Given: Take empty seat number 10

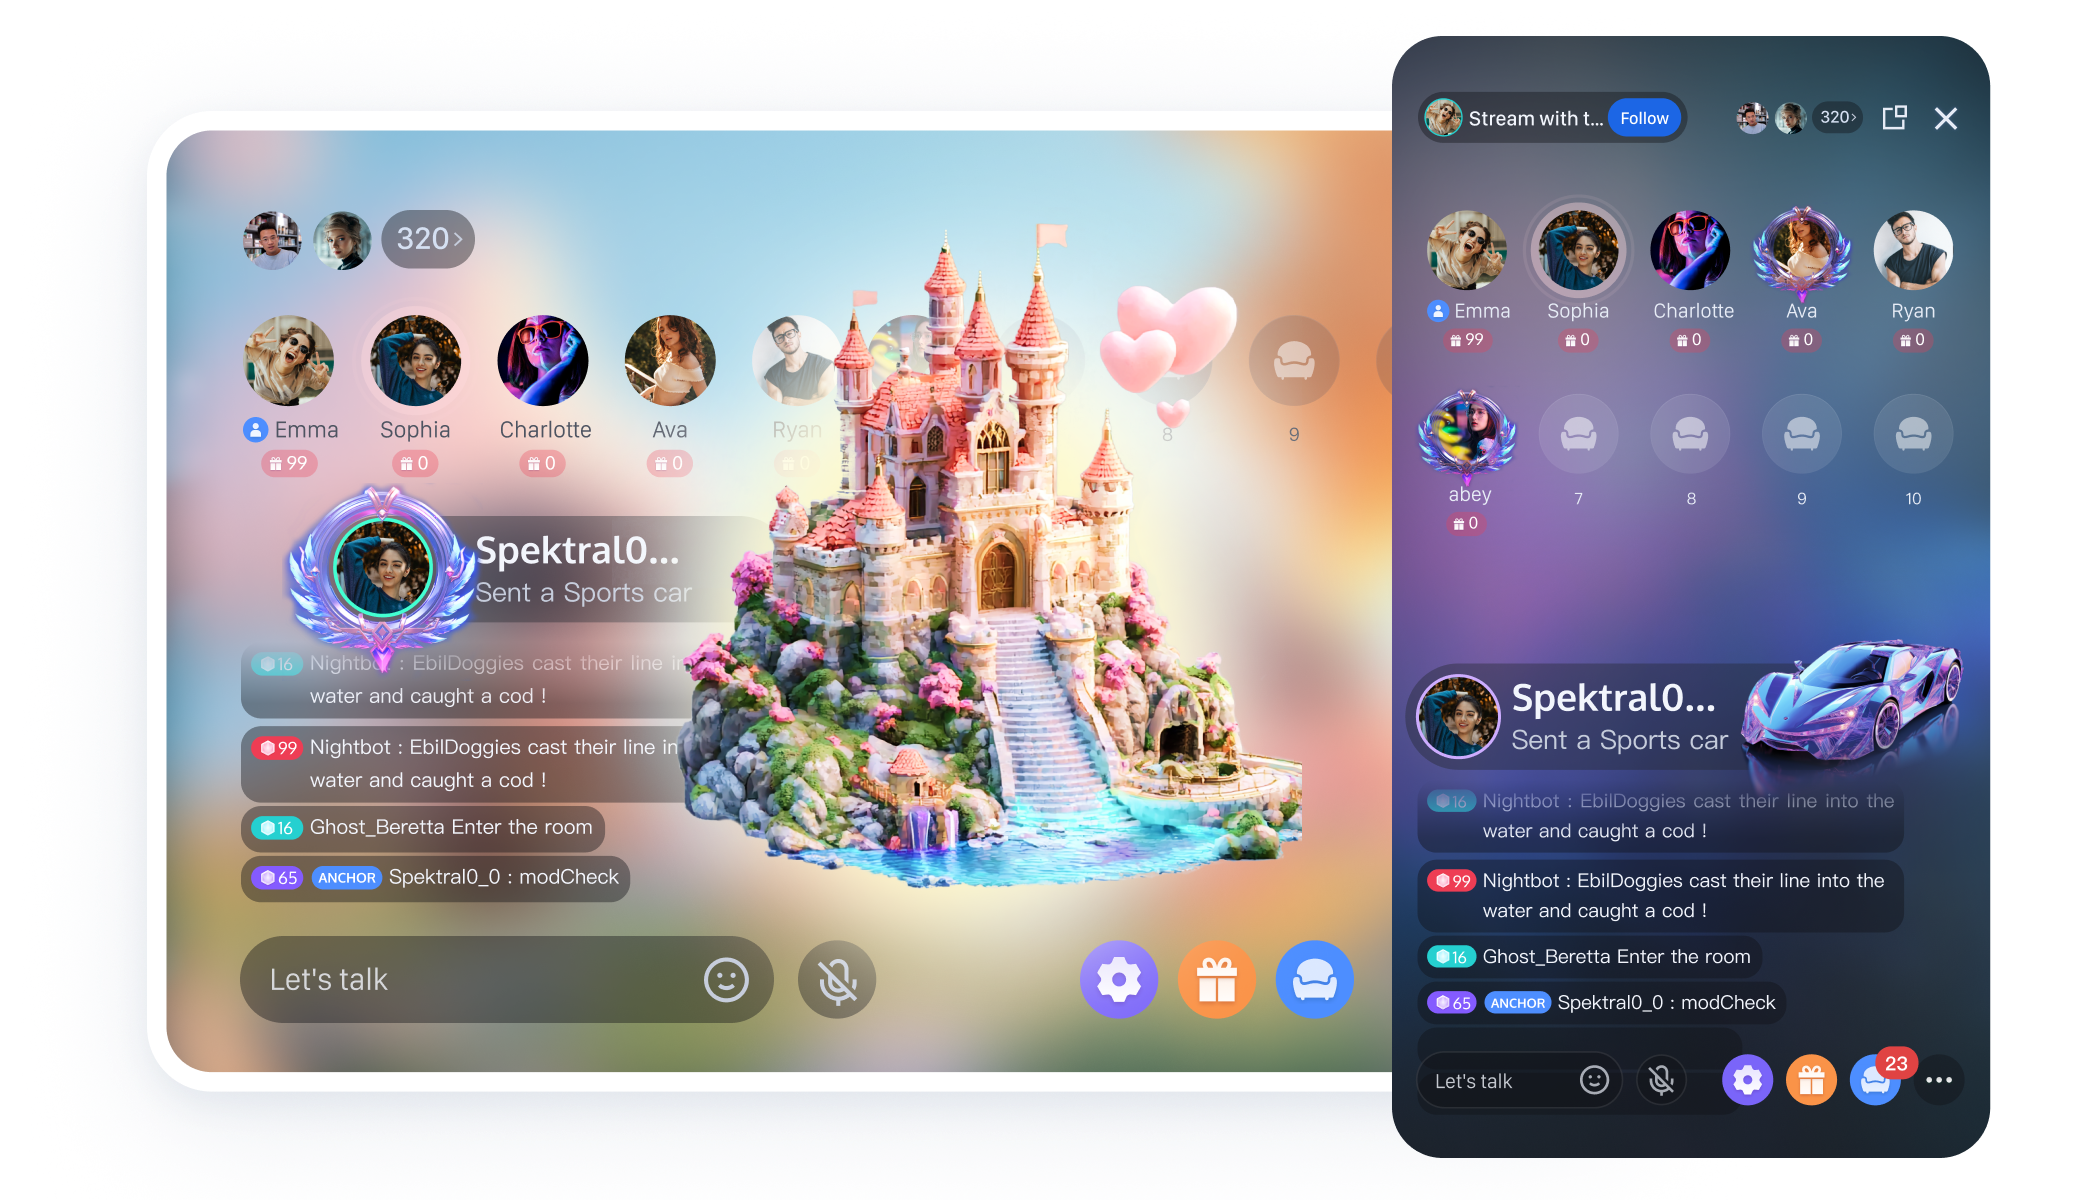Looking at the screenshot, I should 1912,434.
